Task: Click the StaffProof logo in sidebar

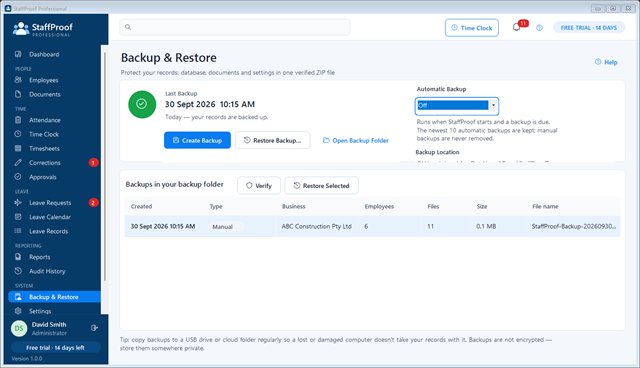Action: tap(42, 29)
